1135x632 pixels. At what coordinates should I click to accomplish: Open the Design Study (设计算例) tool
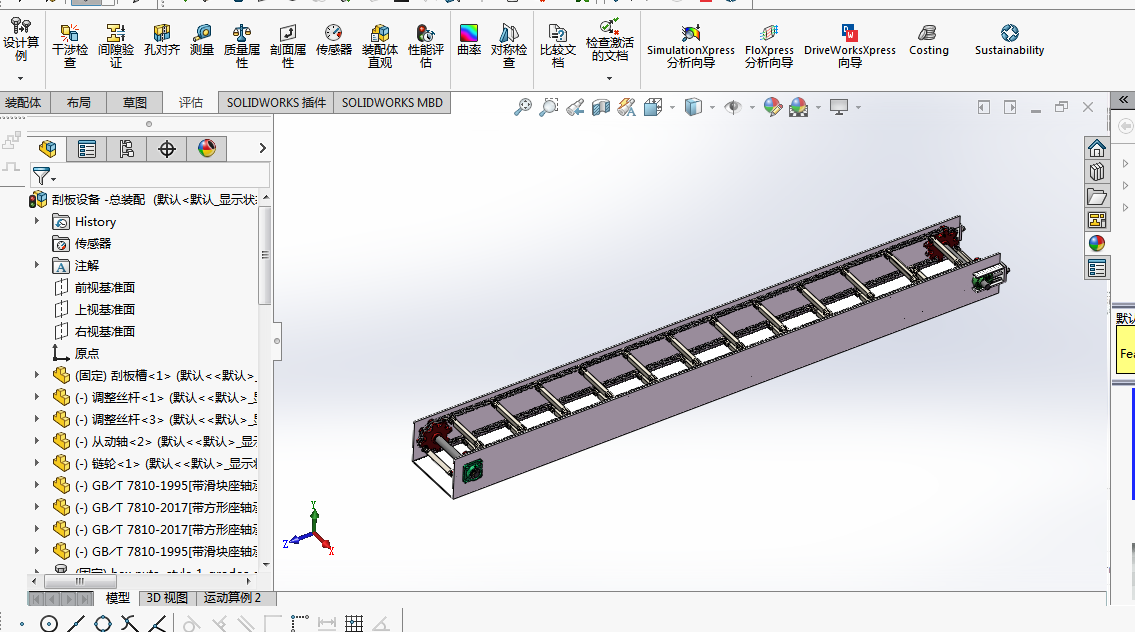coord(21,41)
